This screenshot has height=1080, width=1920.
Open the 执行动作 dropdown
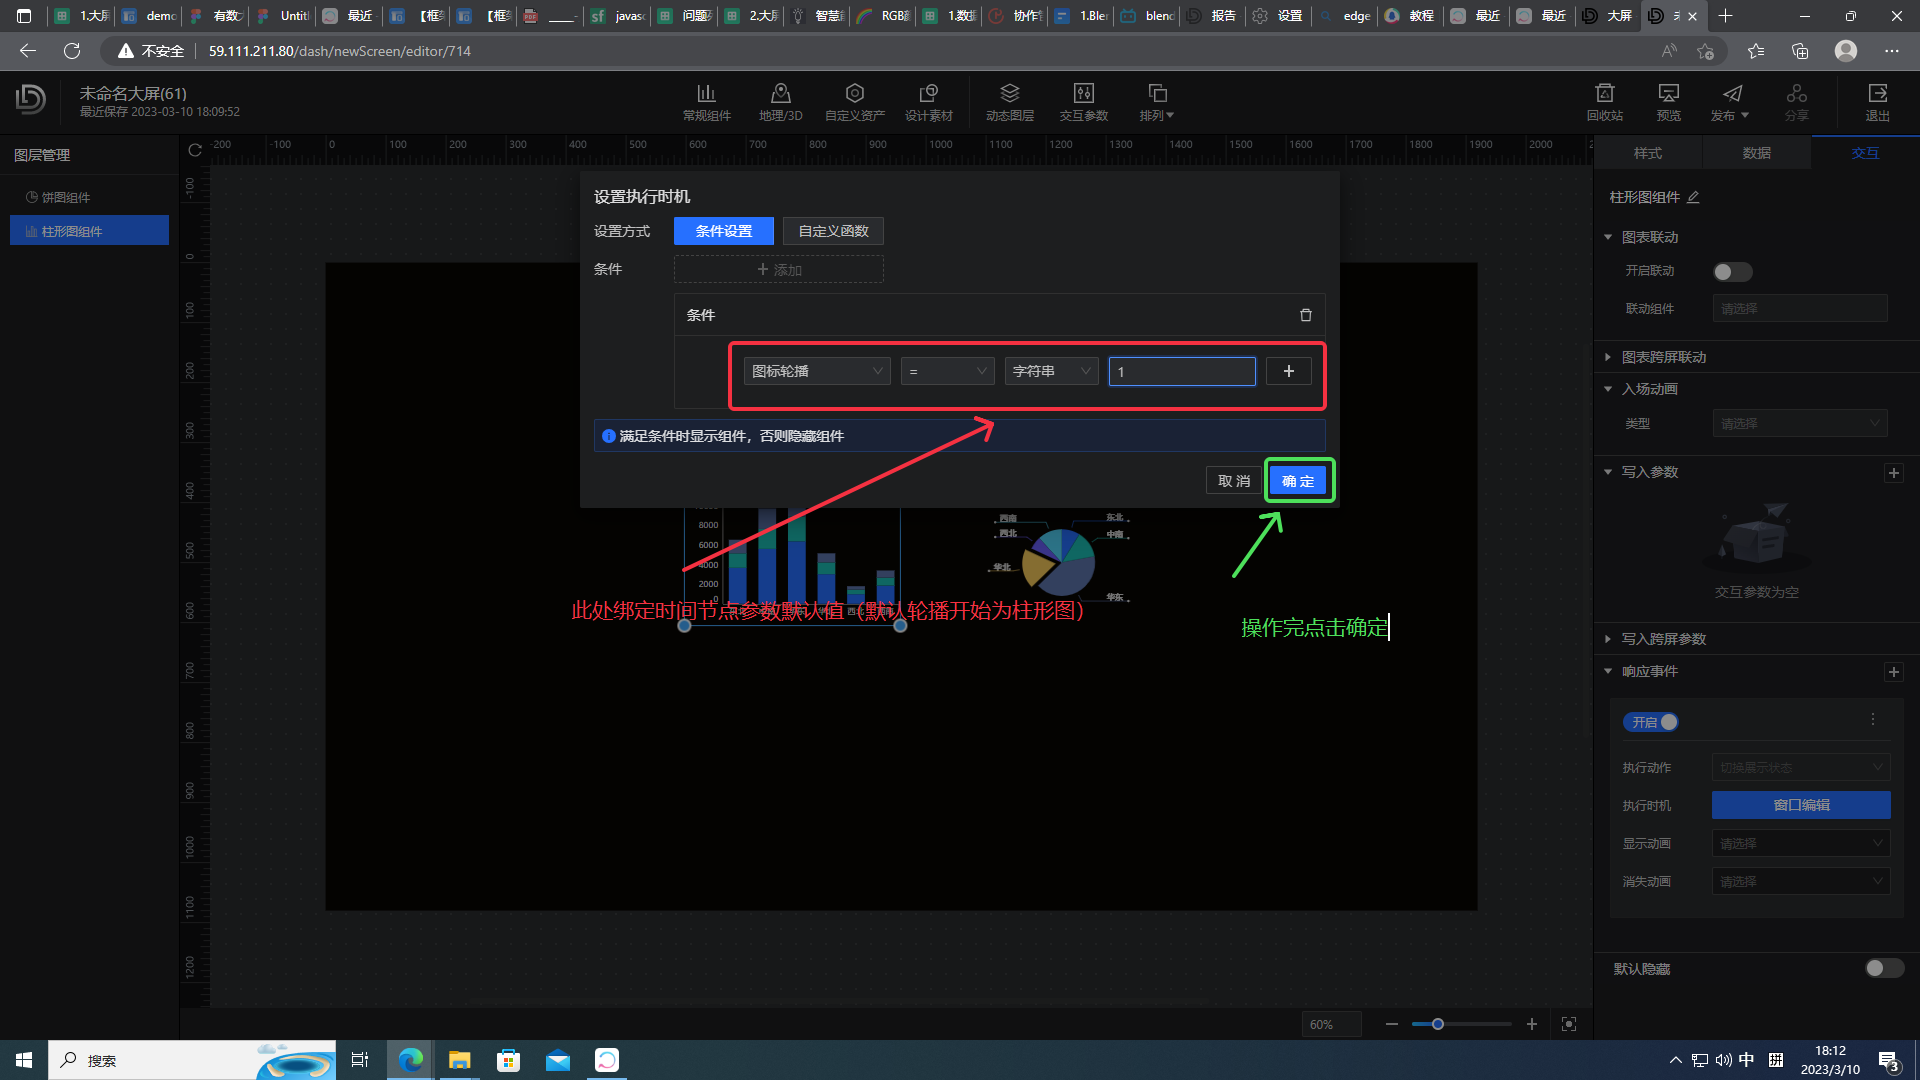tap(1800, 768)
